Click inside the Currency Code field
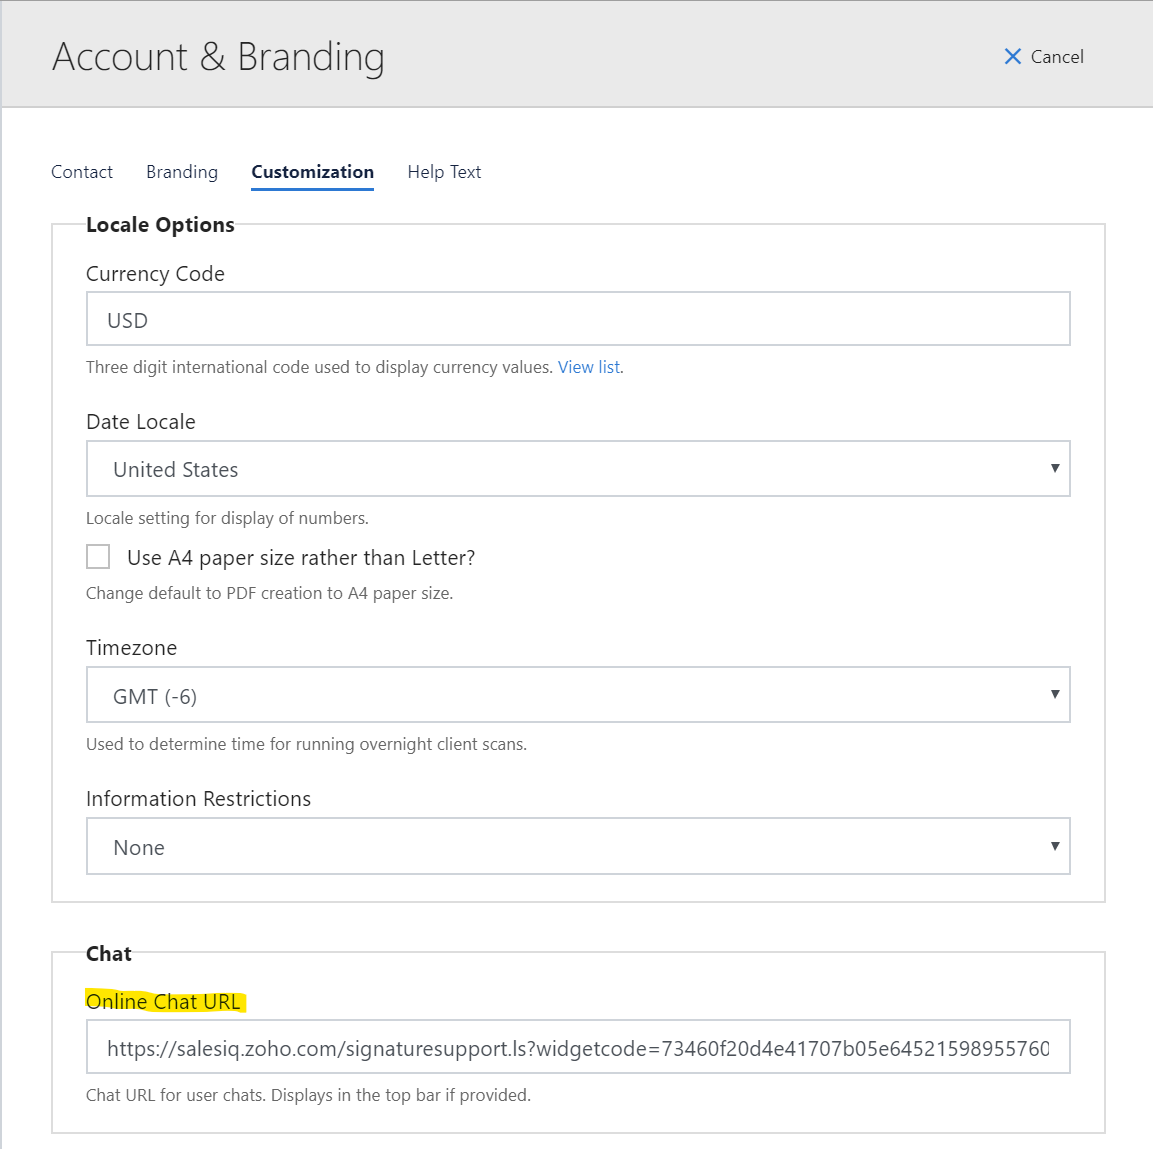1153x1149 pixels. tap(578, 318)
